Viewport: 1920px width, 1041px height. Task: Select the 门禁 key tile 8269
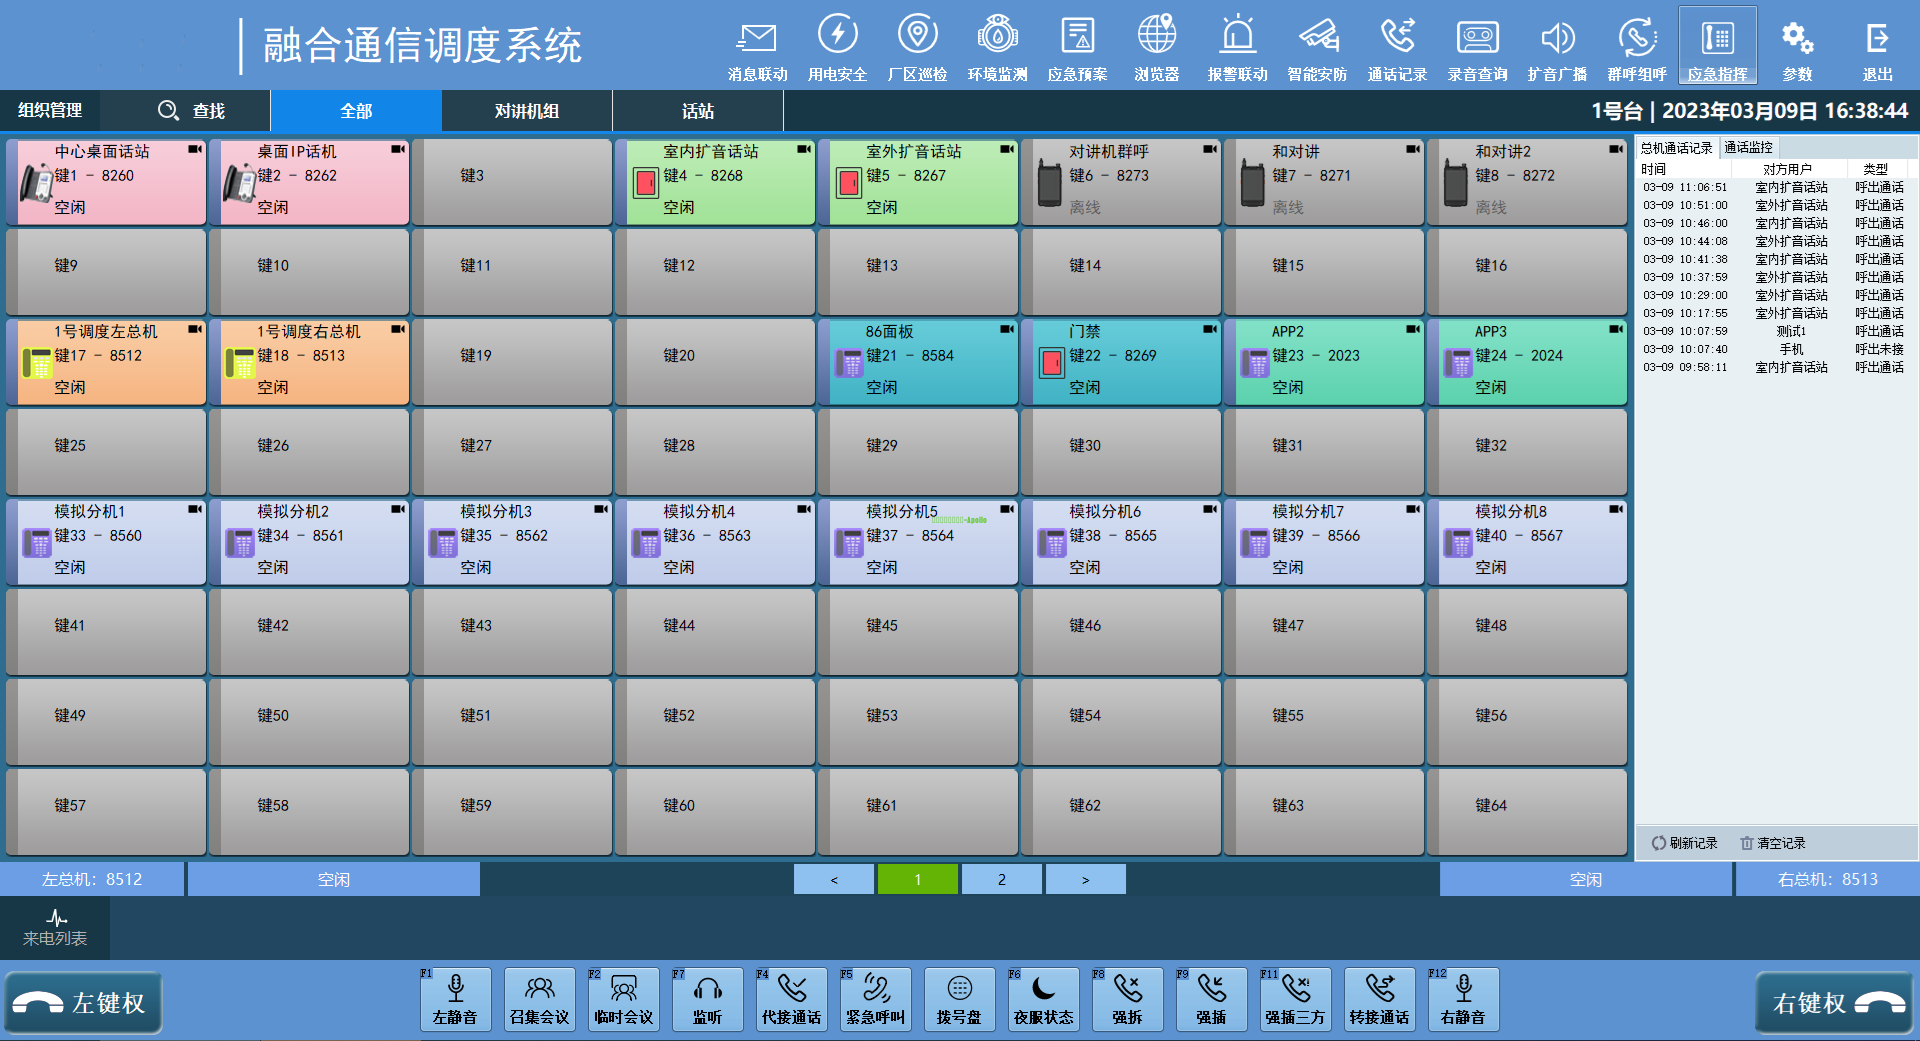tap(1120, 361)
